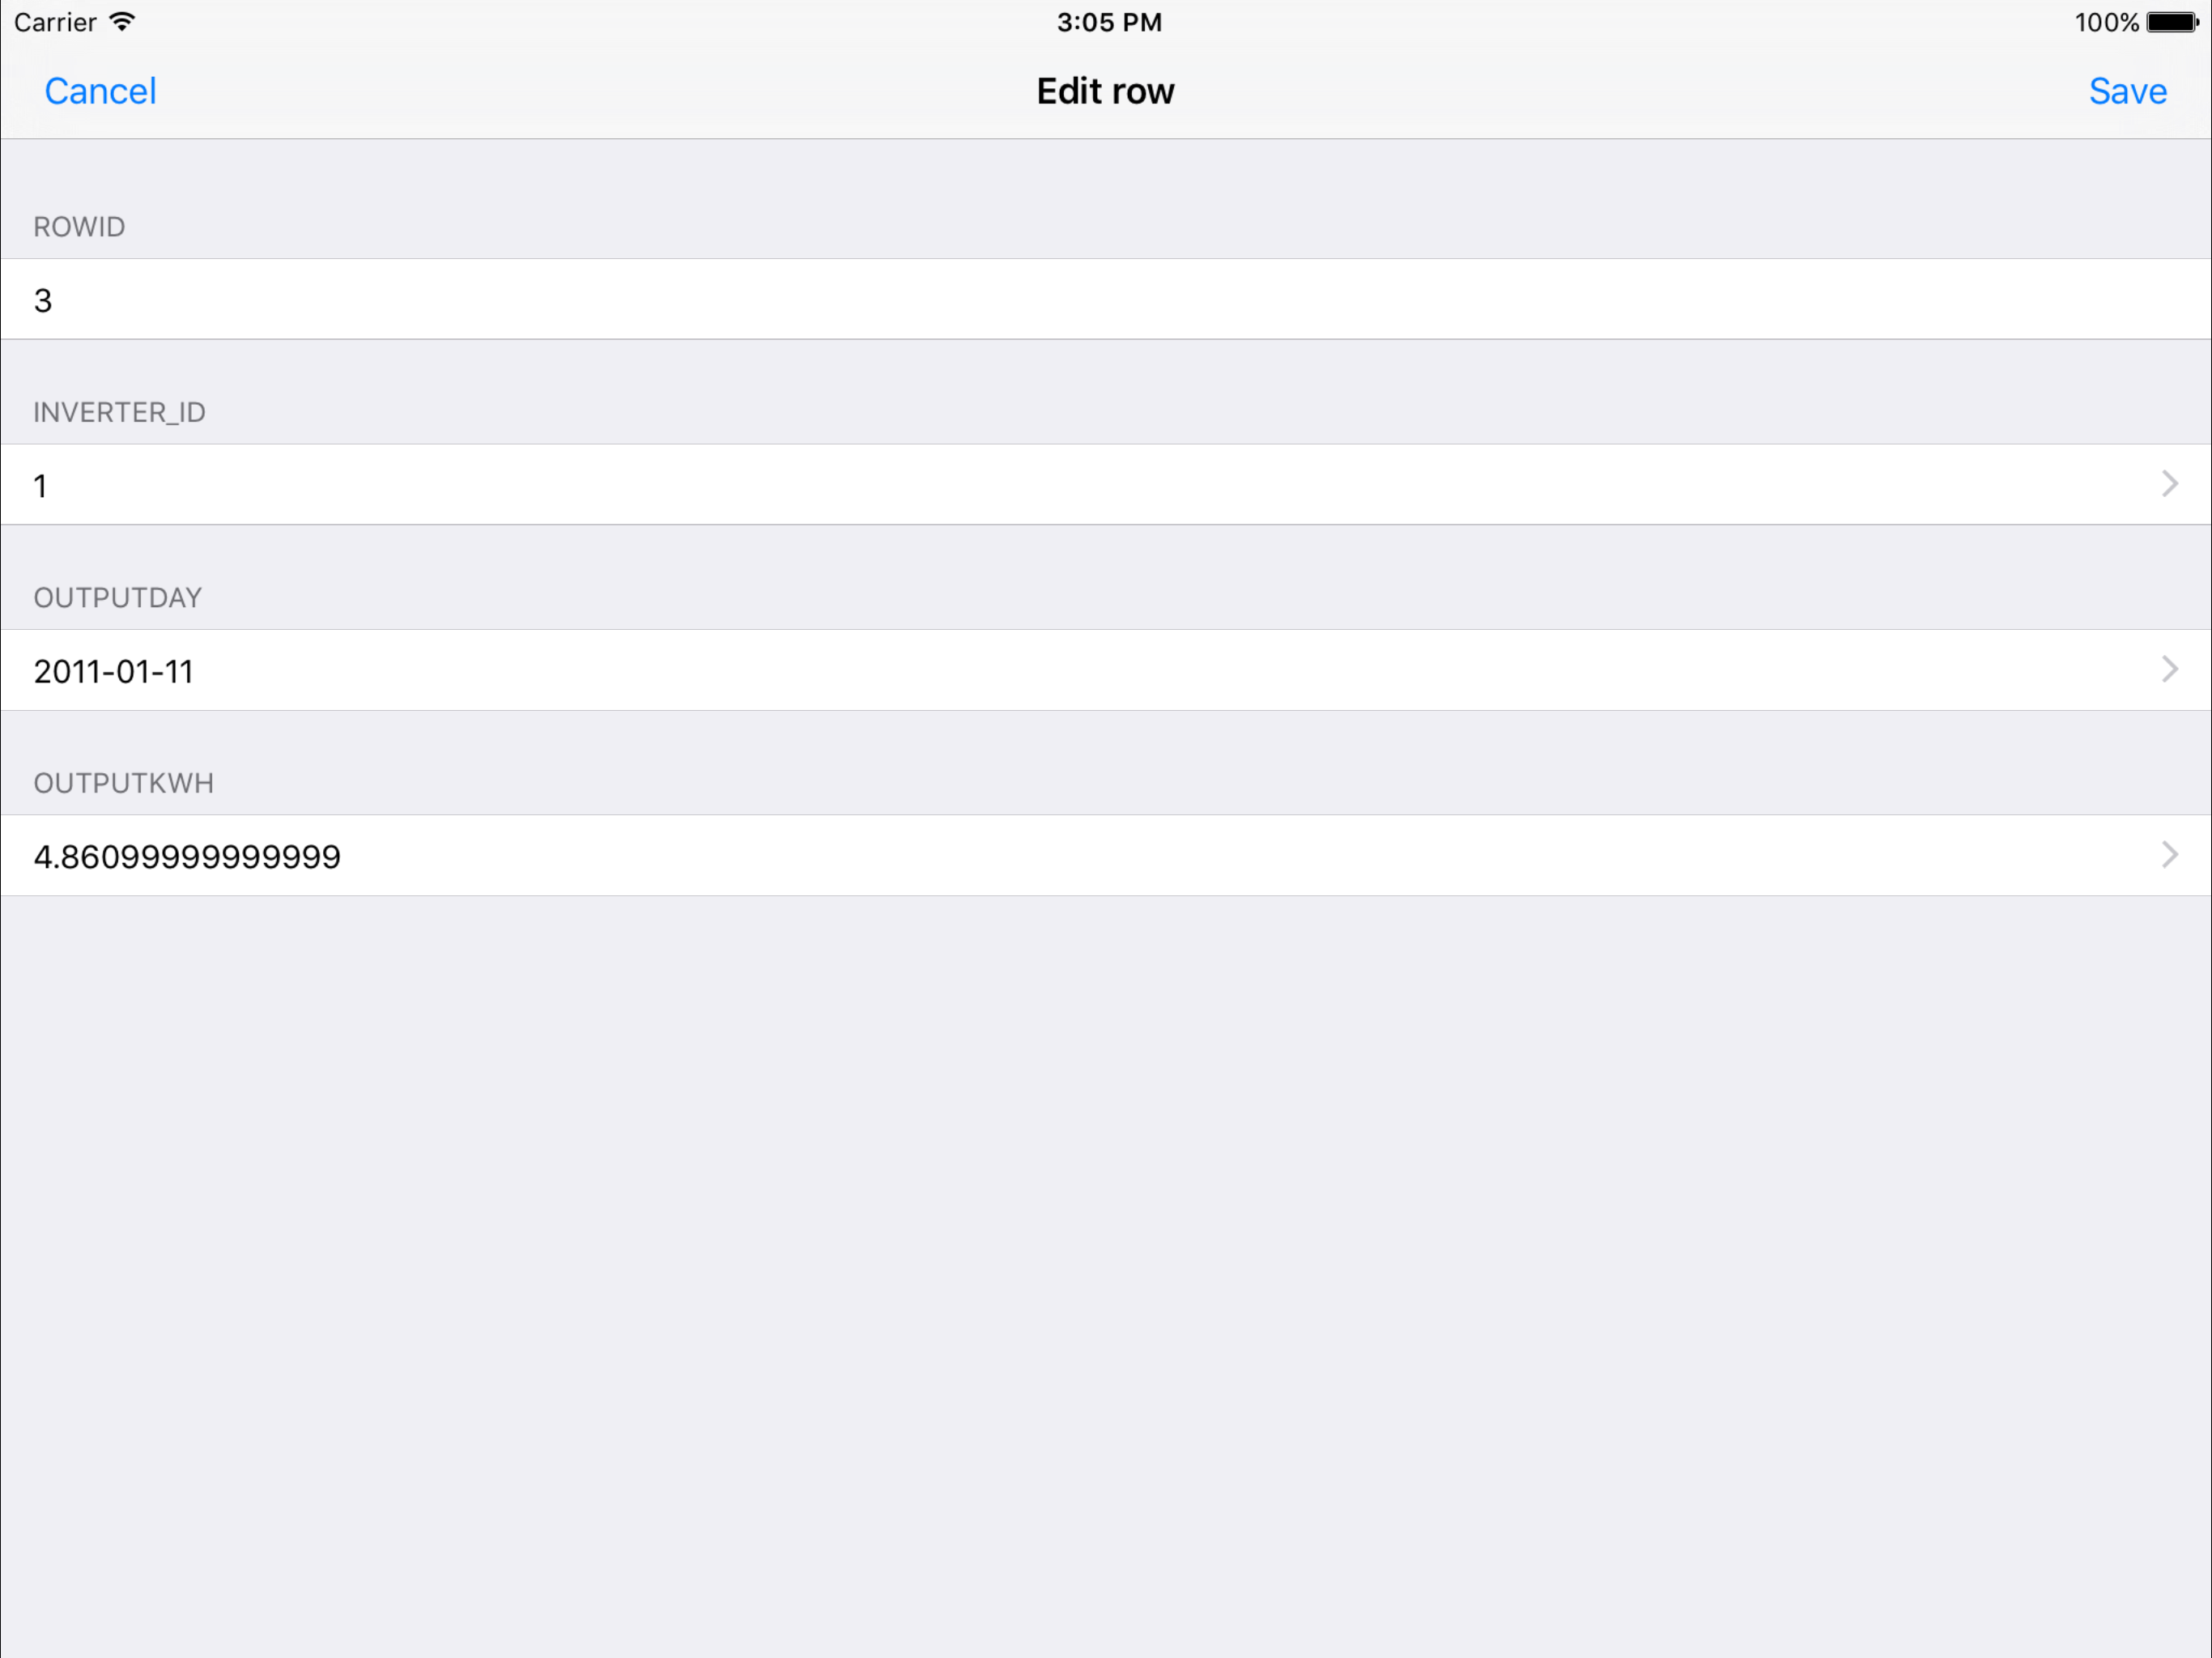Tap the Edit row title

pos(1105,91)
